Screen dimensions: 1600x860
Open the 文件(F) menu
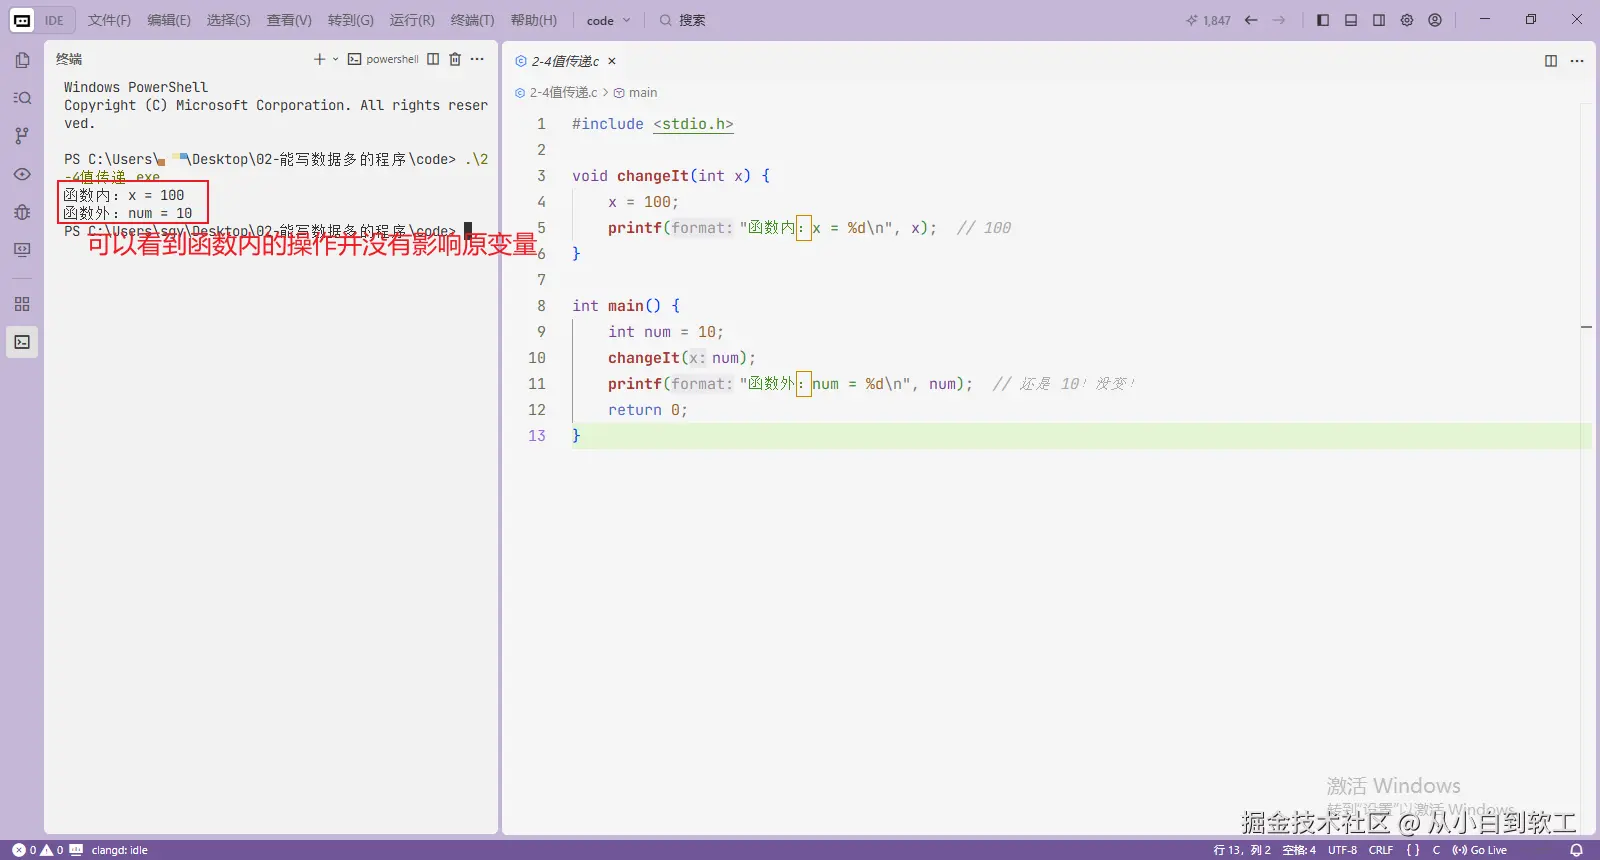coord(109,20)
